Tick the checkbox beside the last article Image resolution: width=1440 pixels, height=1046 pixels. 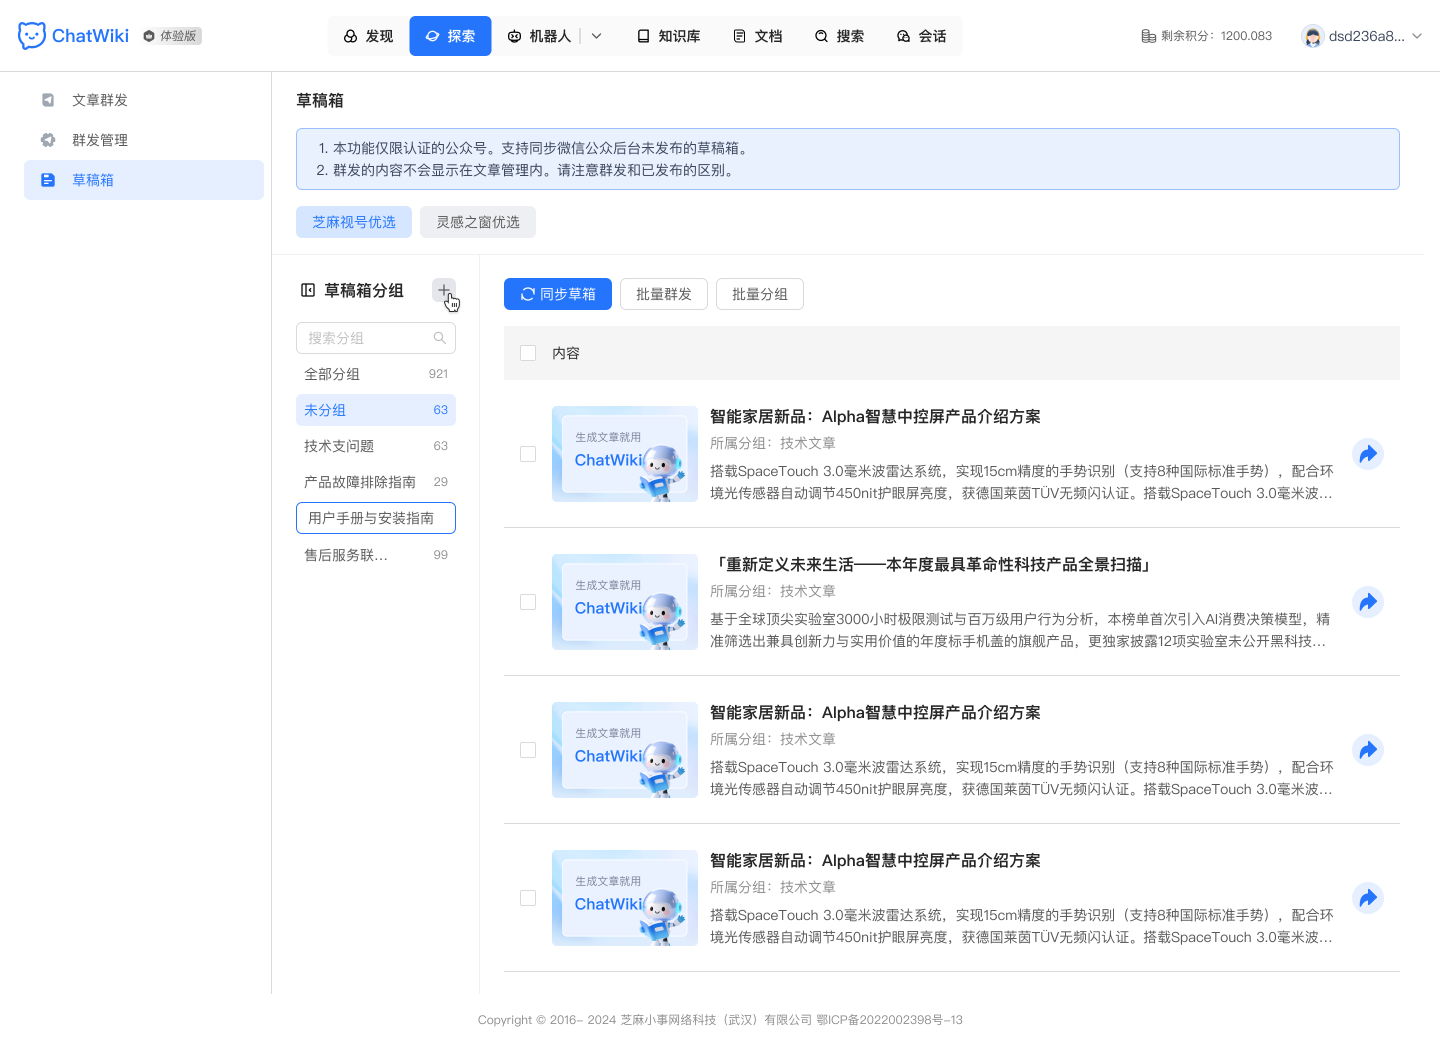tap(528, 898)
